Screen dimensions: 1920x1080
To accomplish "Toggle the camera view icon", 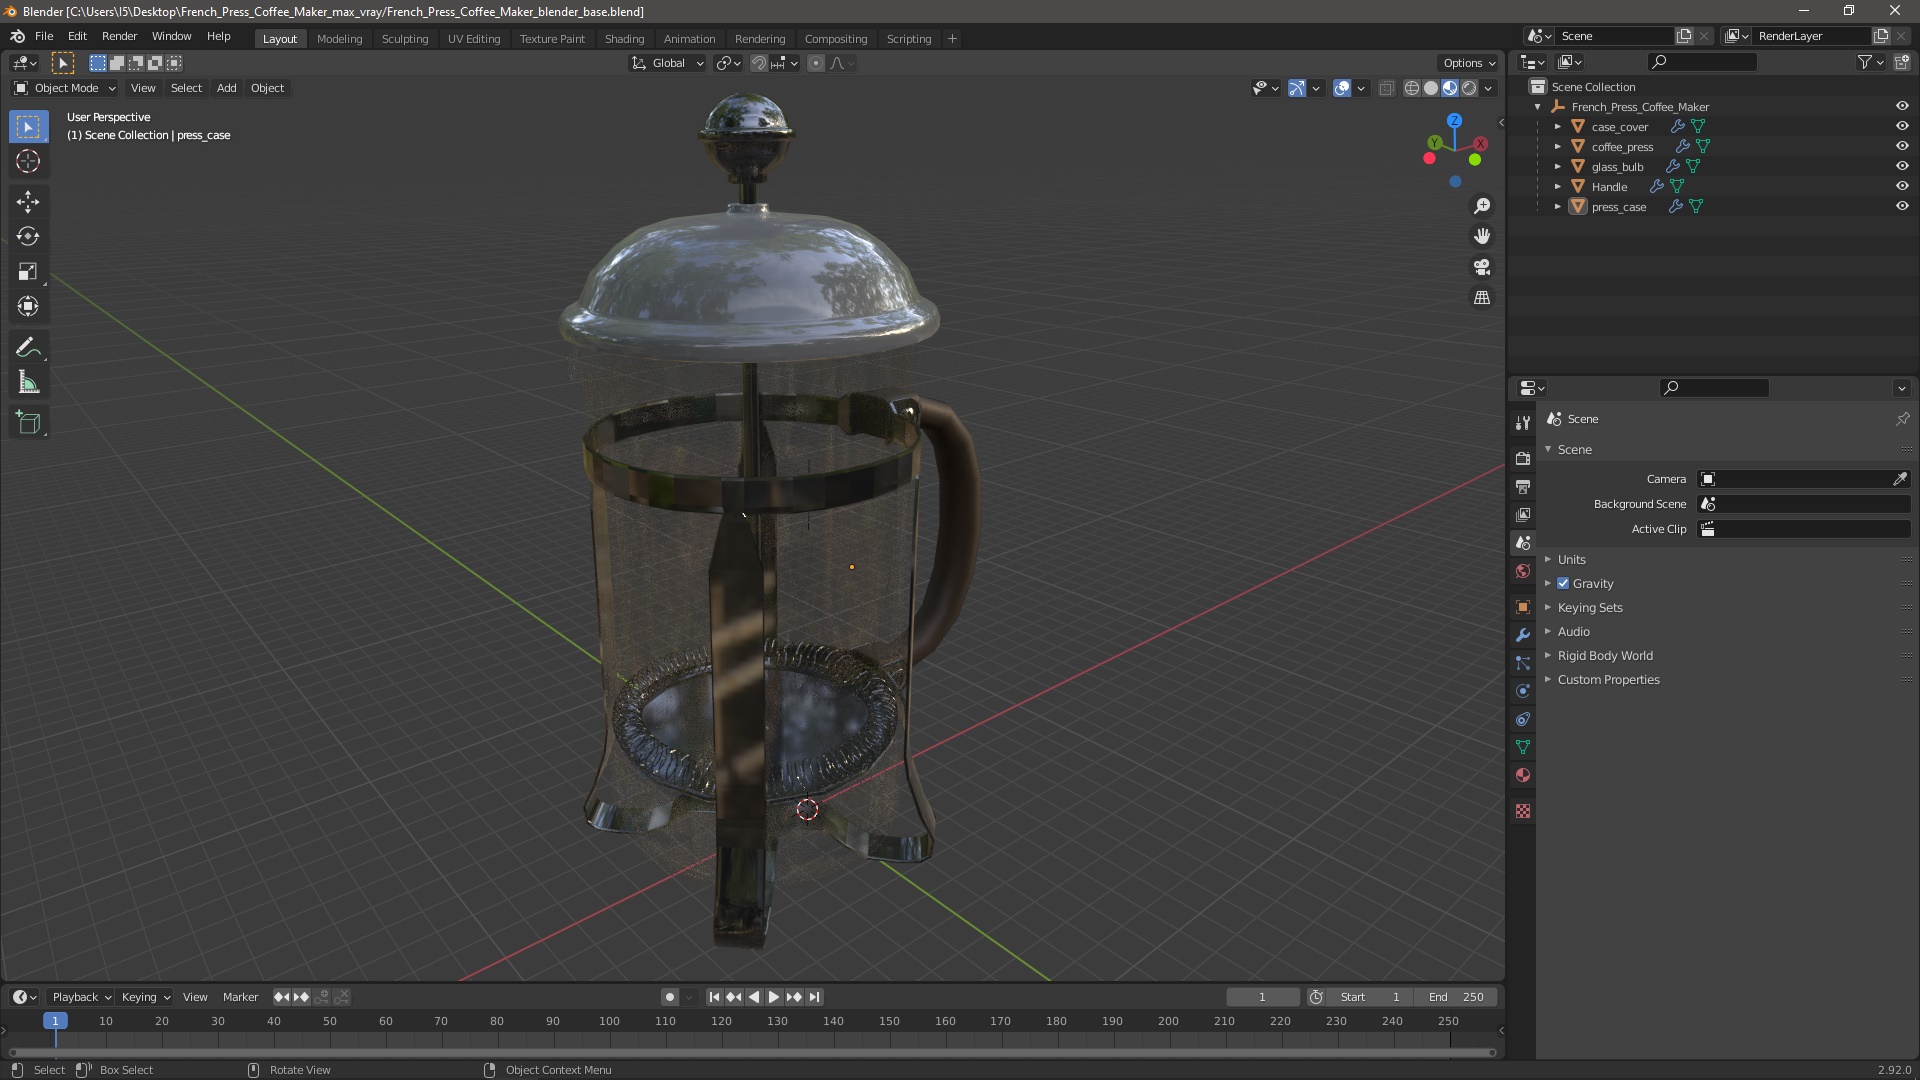I will point(1482,267).
